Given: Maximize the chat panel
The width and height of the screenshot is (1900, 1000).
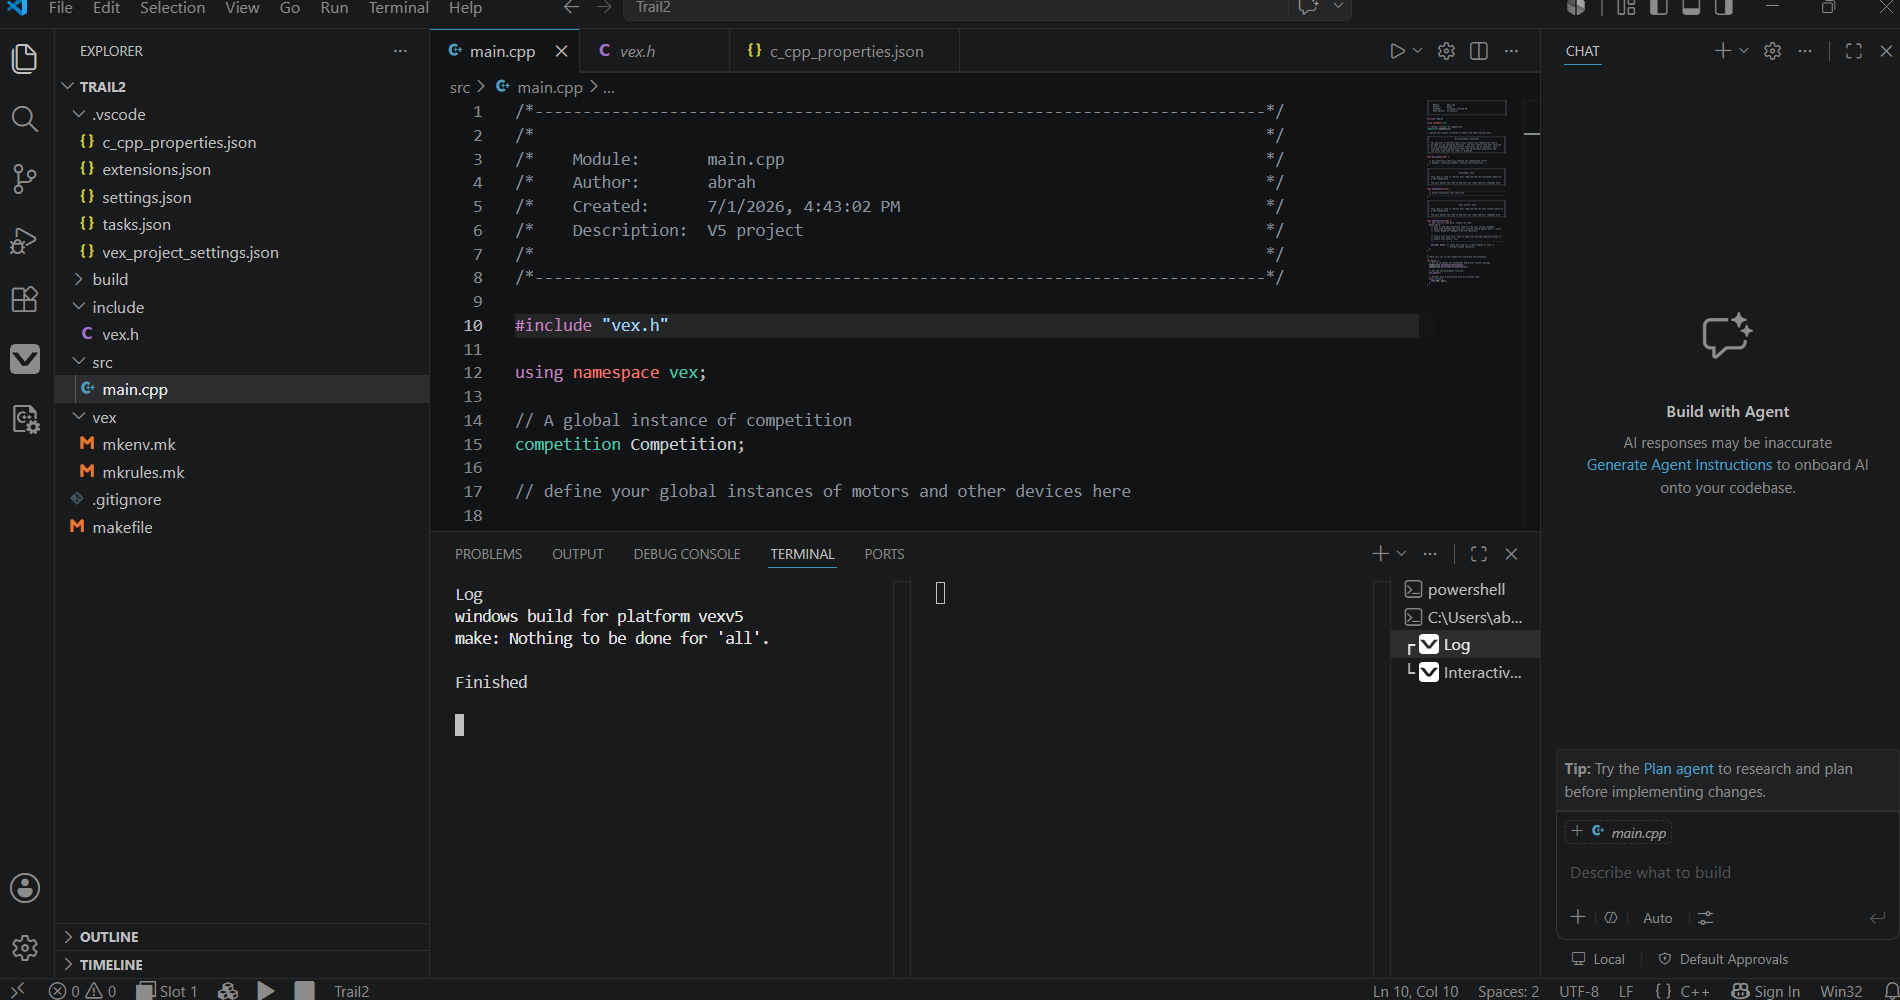Looking at the screenshot, I should point(1854,51).
